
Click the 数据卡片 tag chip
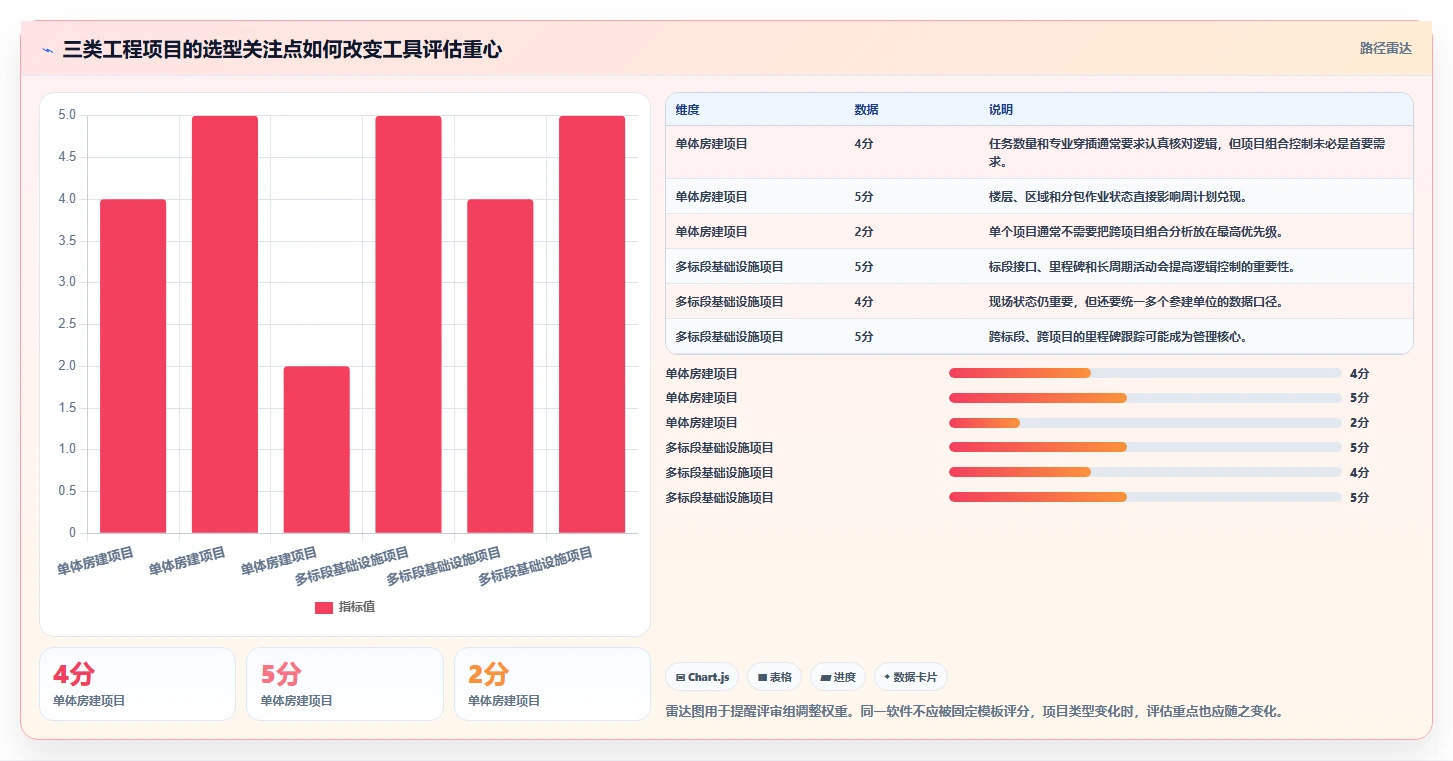pyautogui.click(x=910, y=677)
